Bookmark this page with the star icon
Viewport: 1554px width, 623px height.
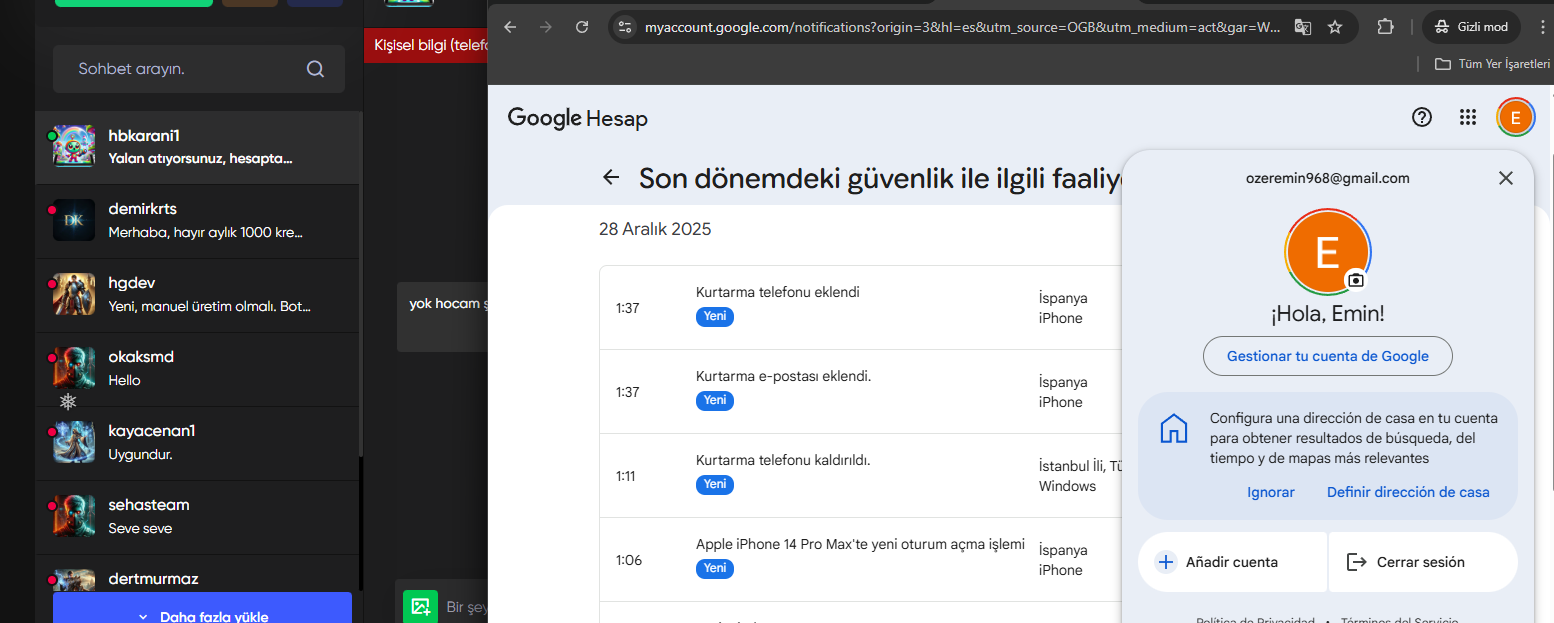1335,27
